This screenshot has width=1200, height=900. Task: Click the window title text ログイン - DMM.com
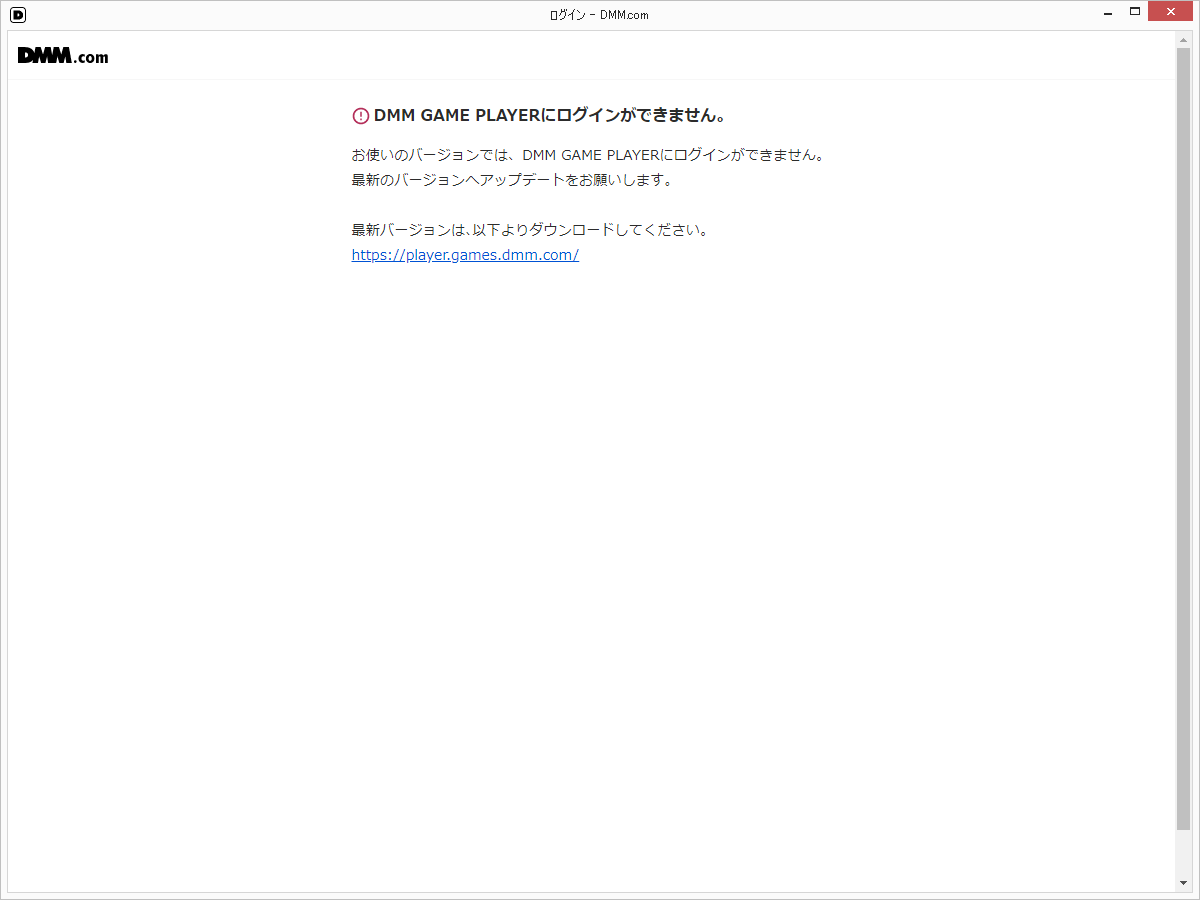599,15
